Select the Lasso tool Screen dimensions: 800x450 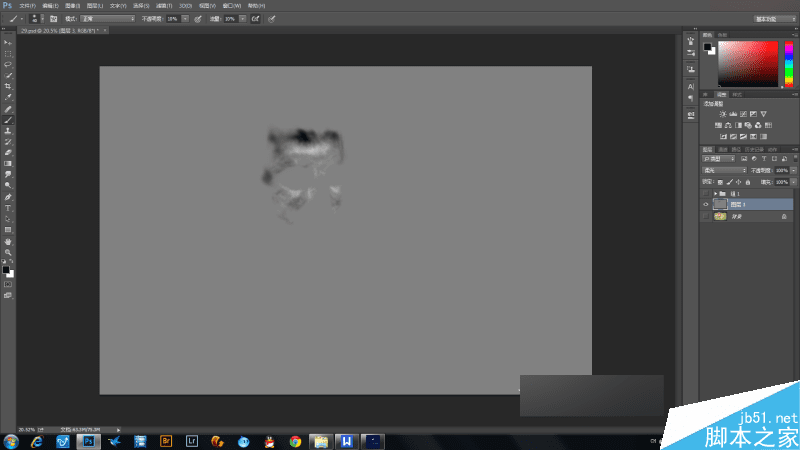point(8,65)
